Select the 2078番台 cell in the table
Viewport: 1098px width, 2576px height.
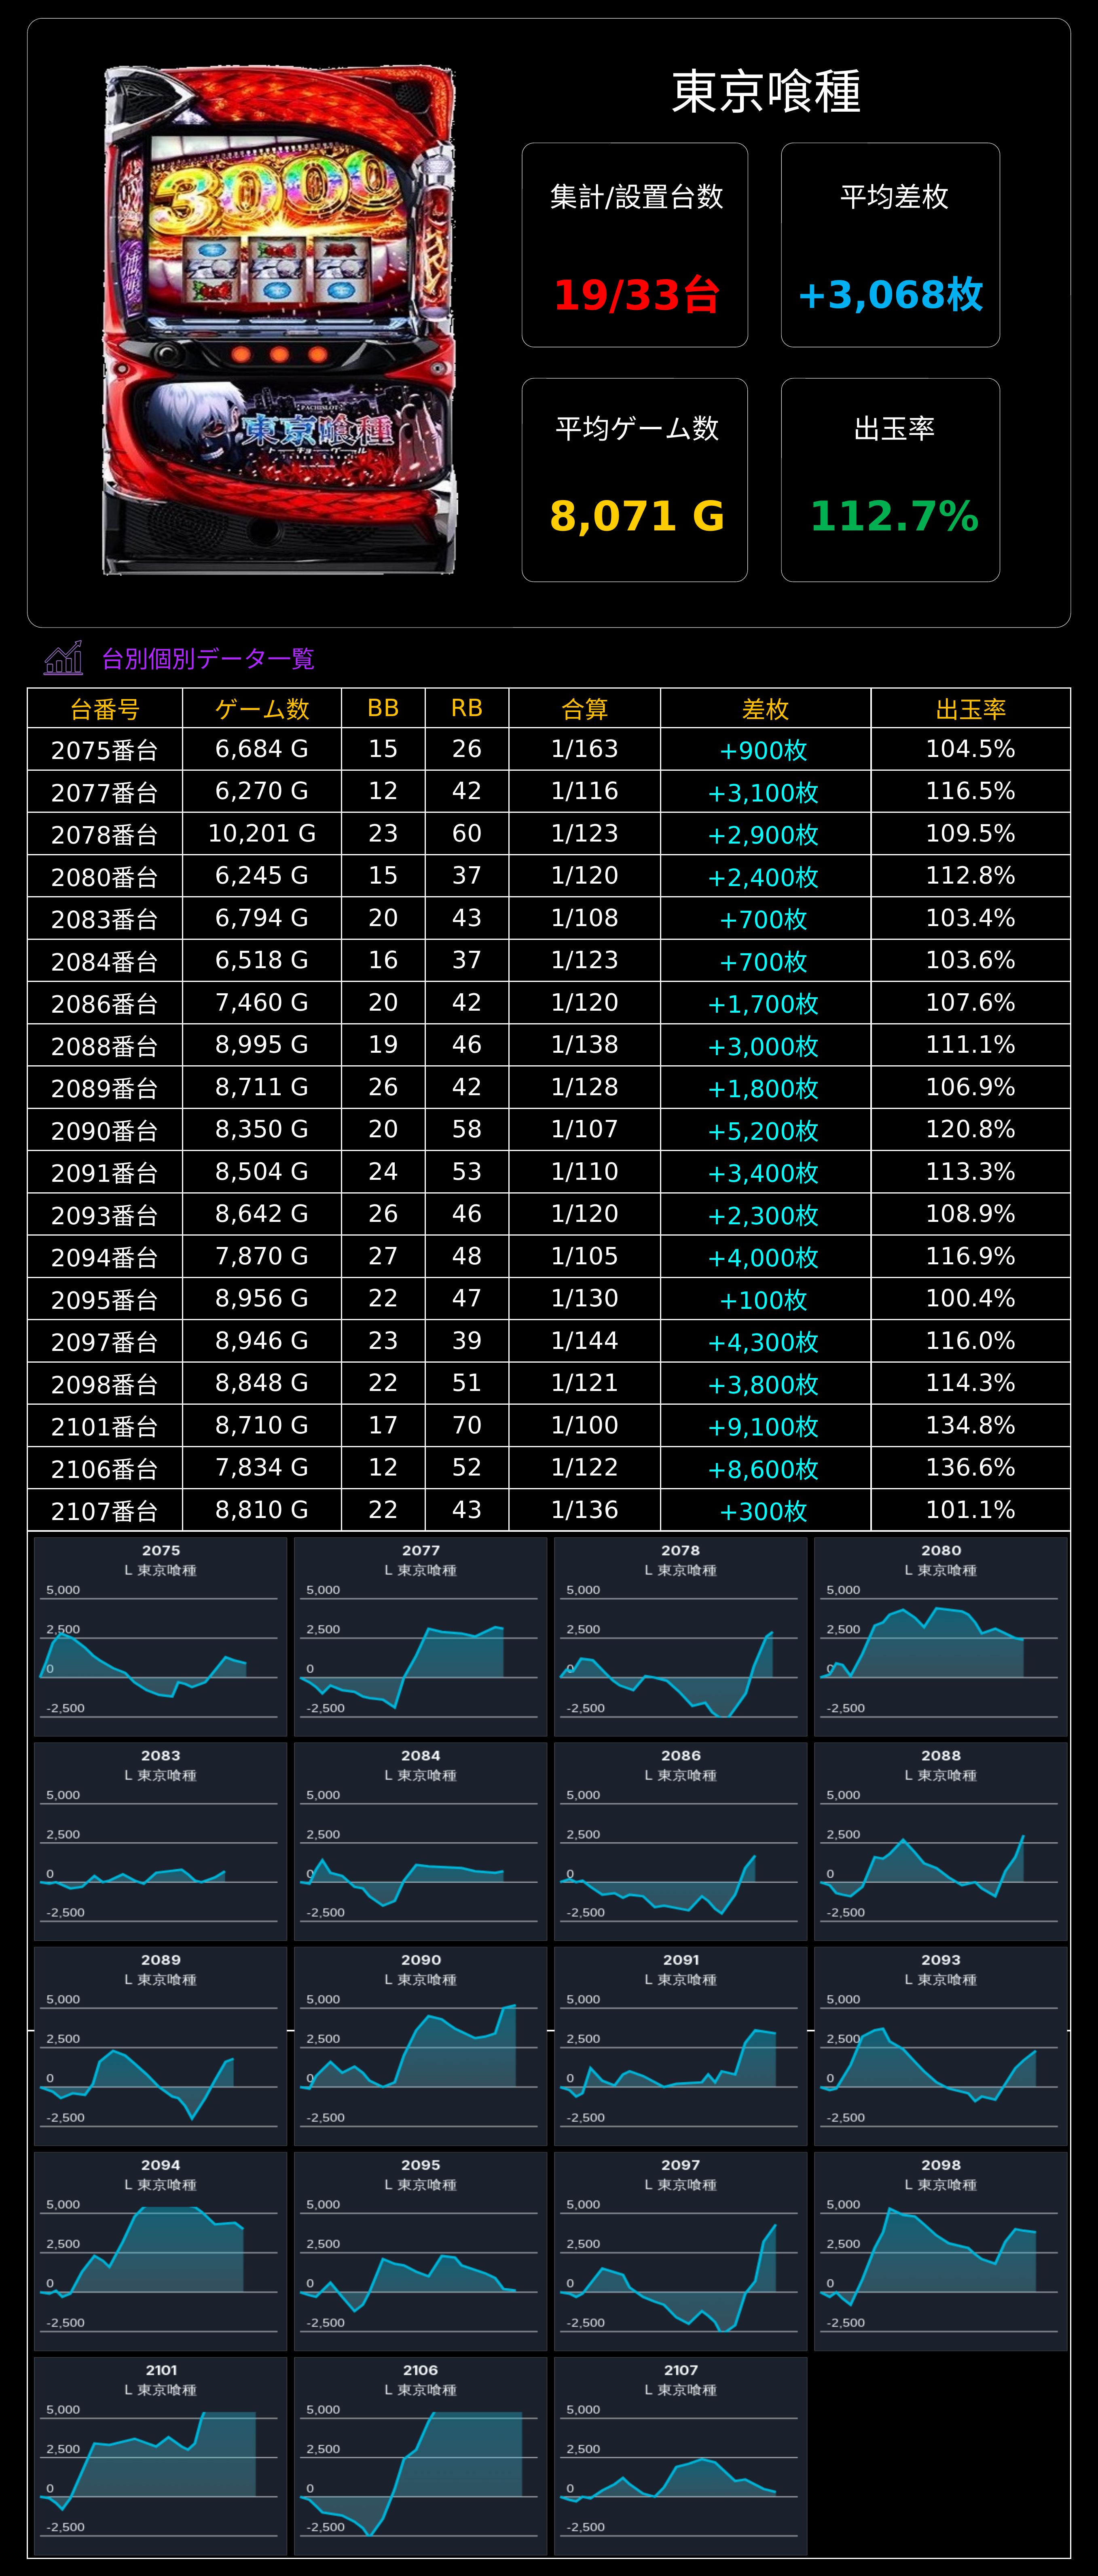[105, 834]
